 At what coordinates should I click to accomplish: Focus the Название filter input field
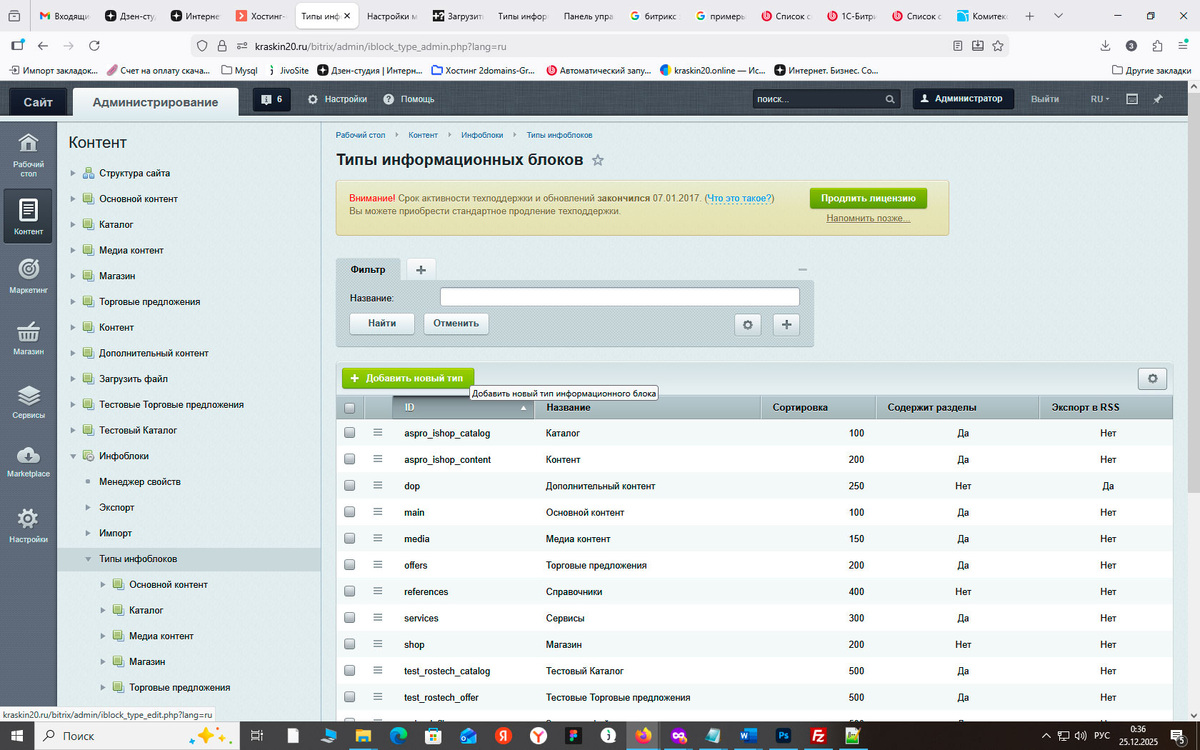620,297
